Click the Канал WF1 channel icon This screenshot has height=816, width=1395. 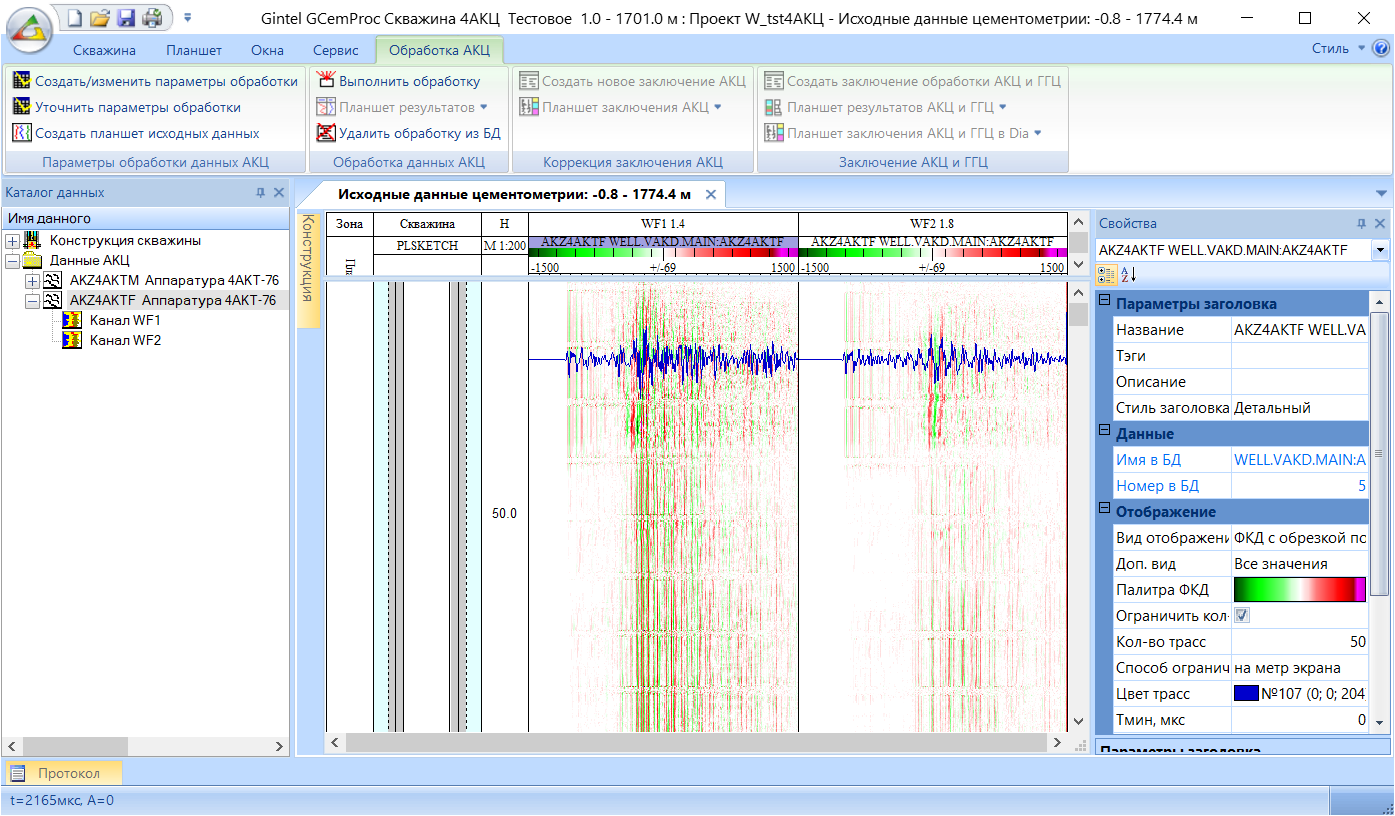tap(72, 320)
